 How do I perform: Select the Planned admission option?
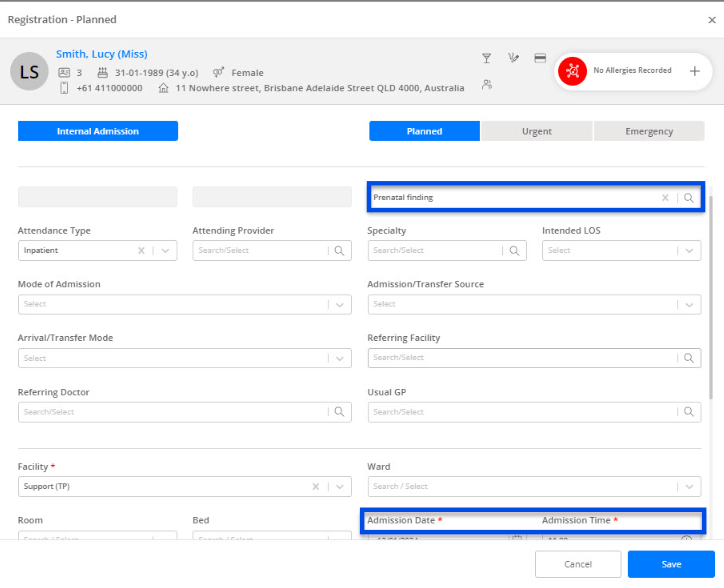click(x=425, y=131)
